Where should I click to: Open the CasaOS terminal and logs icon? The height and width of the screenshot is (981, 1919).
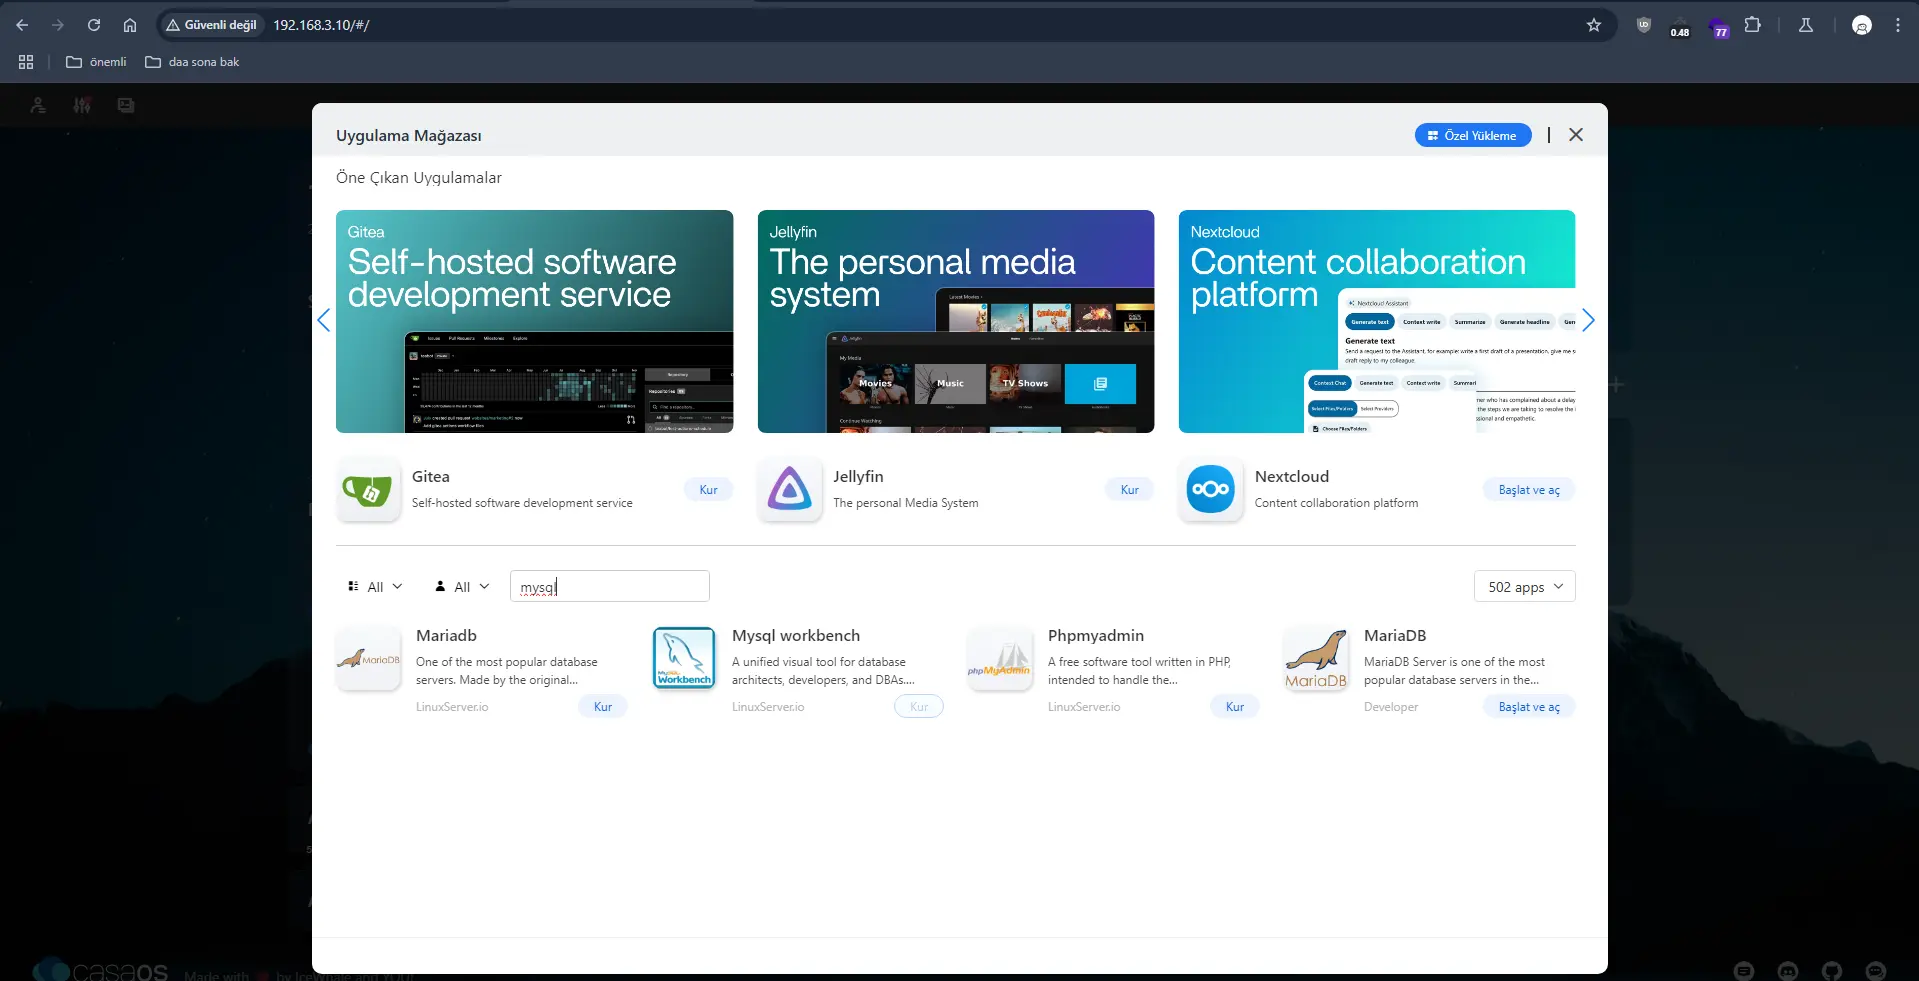pos(126,105)
